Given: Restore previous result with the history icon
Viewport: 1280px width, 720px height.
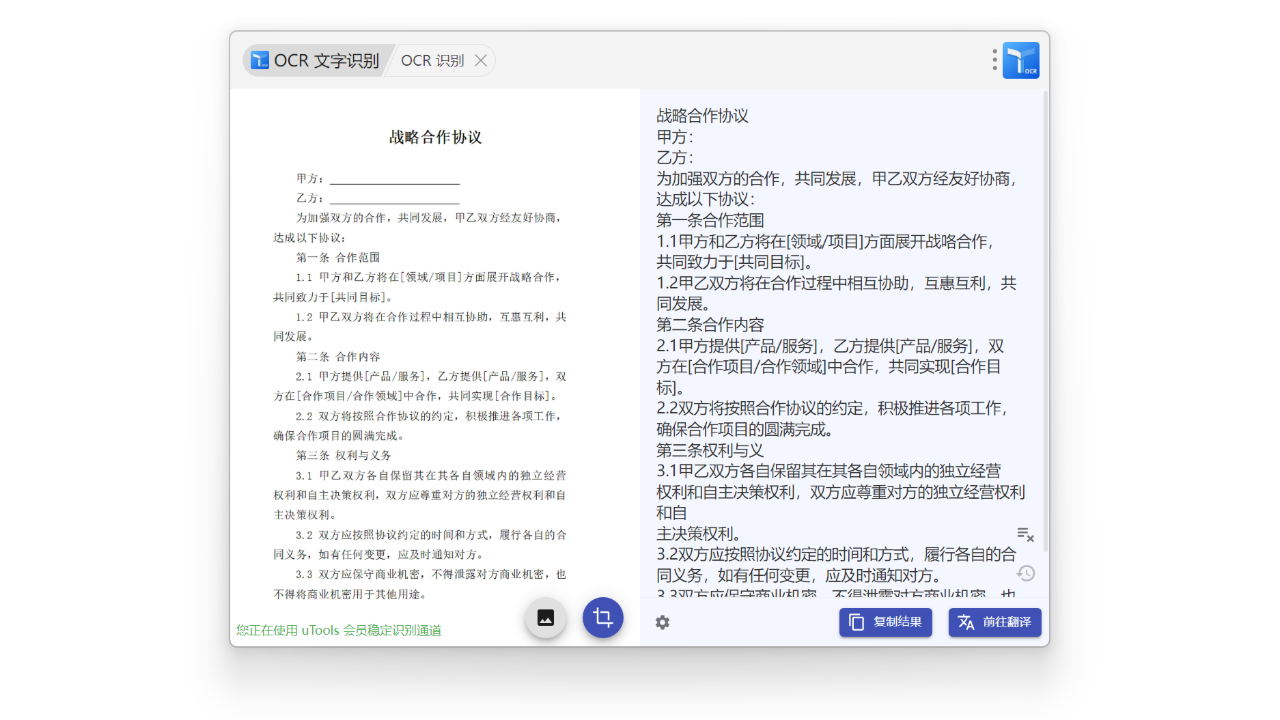Looking at the screenshot, I should [x=1025, y=573].
